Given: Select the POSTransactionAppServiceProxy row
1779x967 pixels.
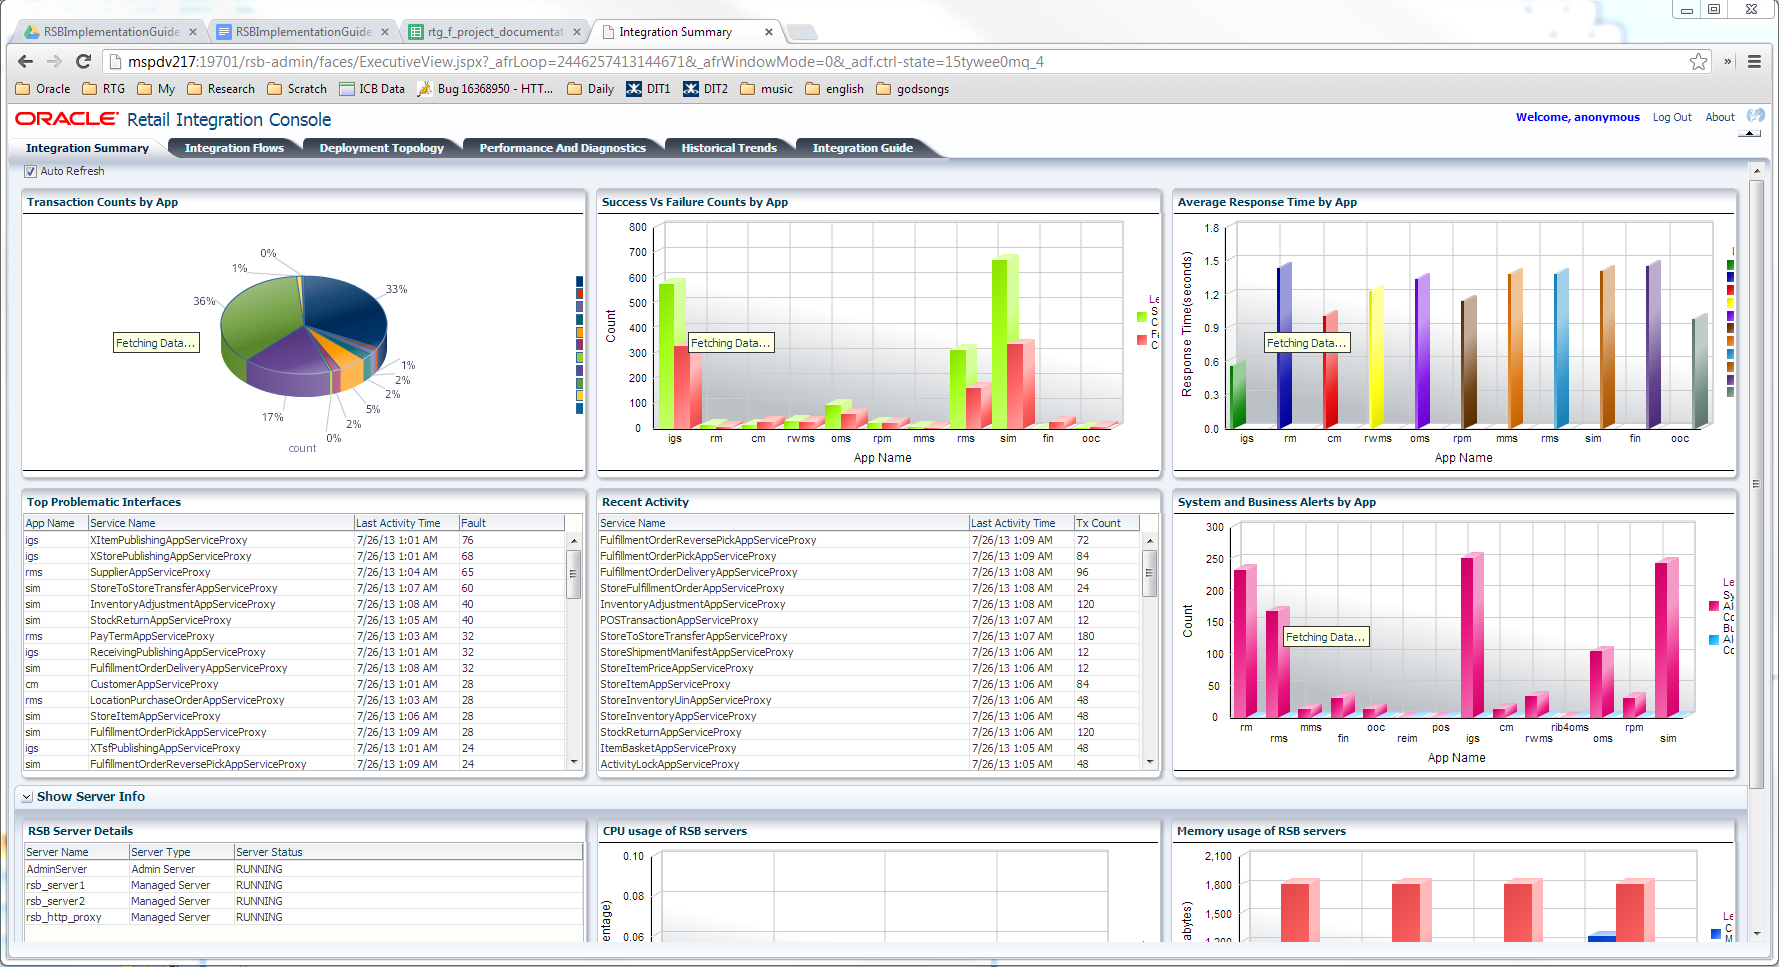Looking at the screenshot, I should [x=869, y=620].
